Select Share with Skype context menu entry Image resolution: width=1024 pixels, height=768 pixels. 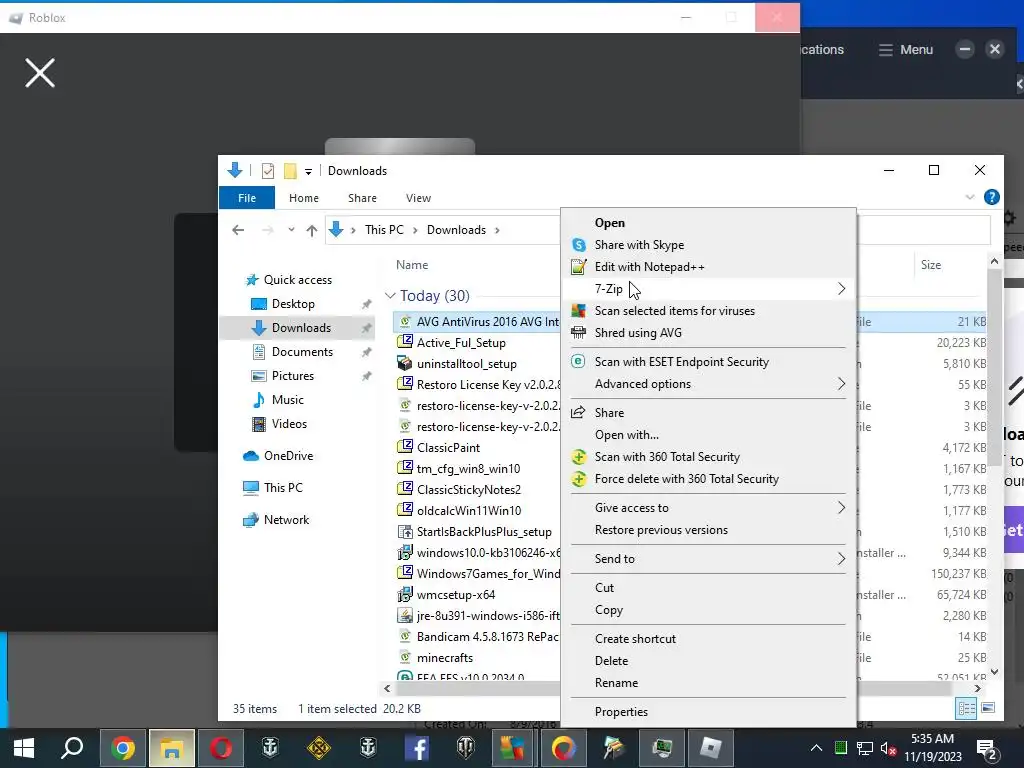coord(709,245)
